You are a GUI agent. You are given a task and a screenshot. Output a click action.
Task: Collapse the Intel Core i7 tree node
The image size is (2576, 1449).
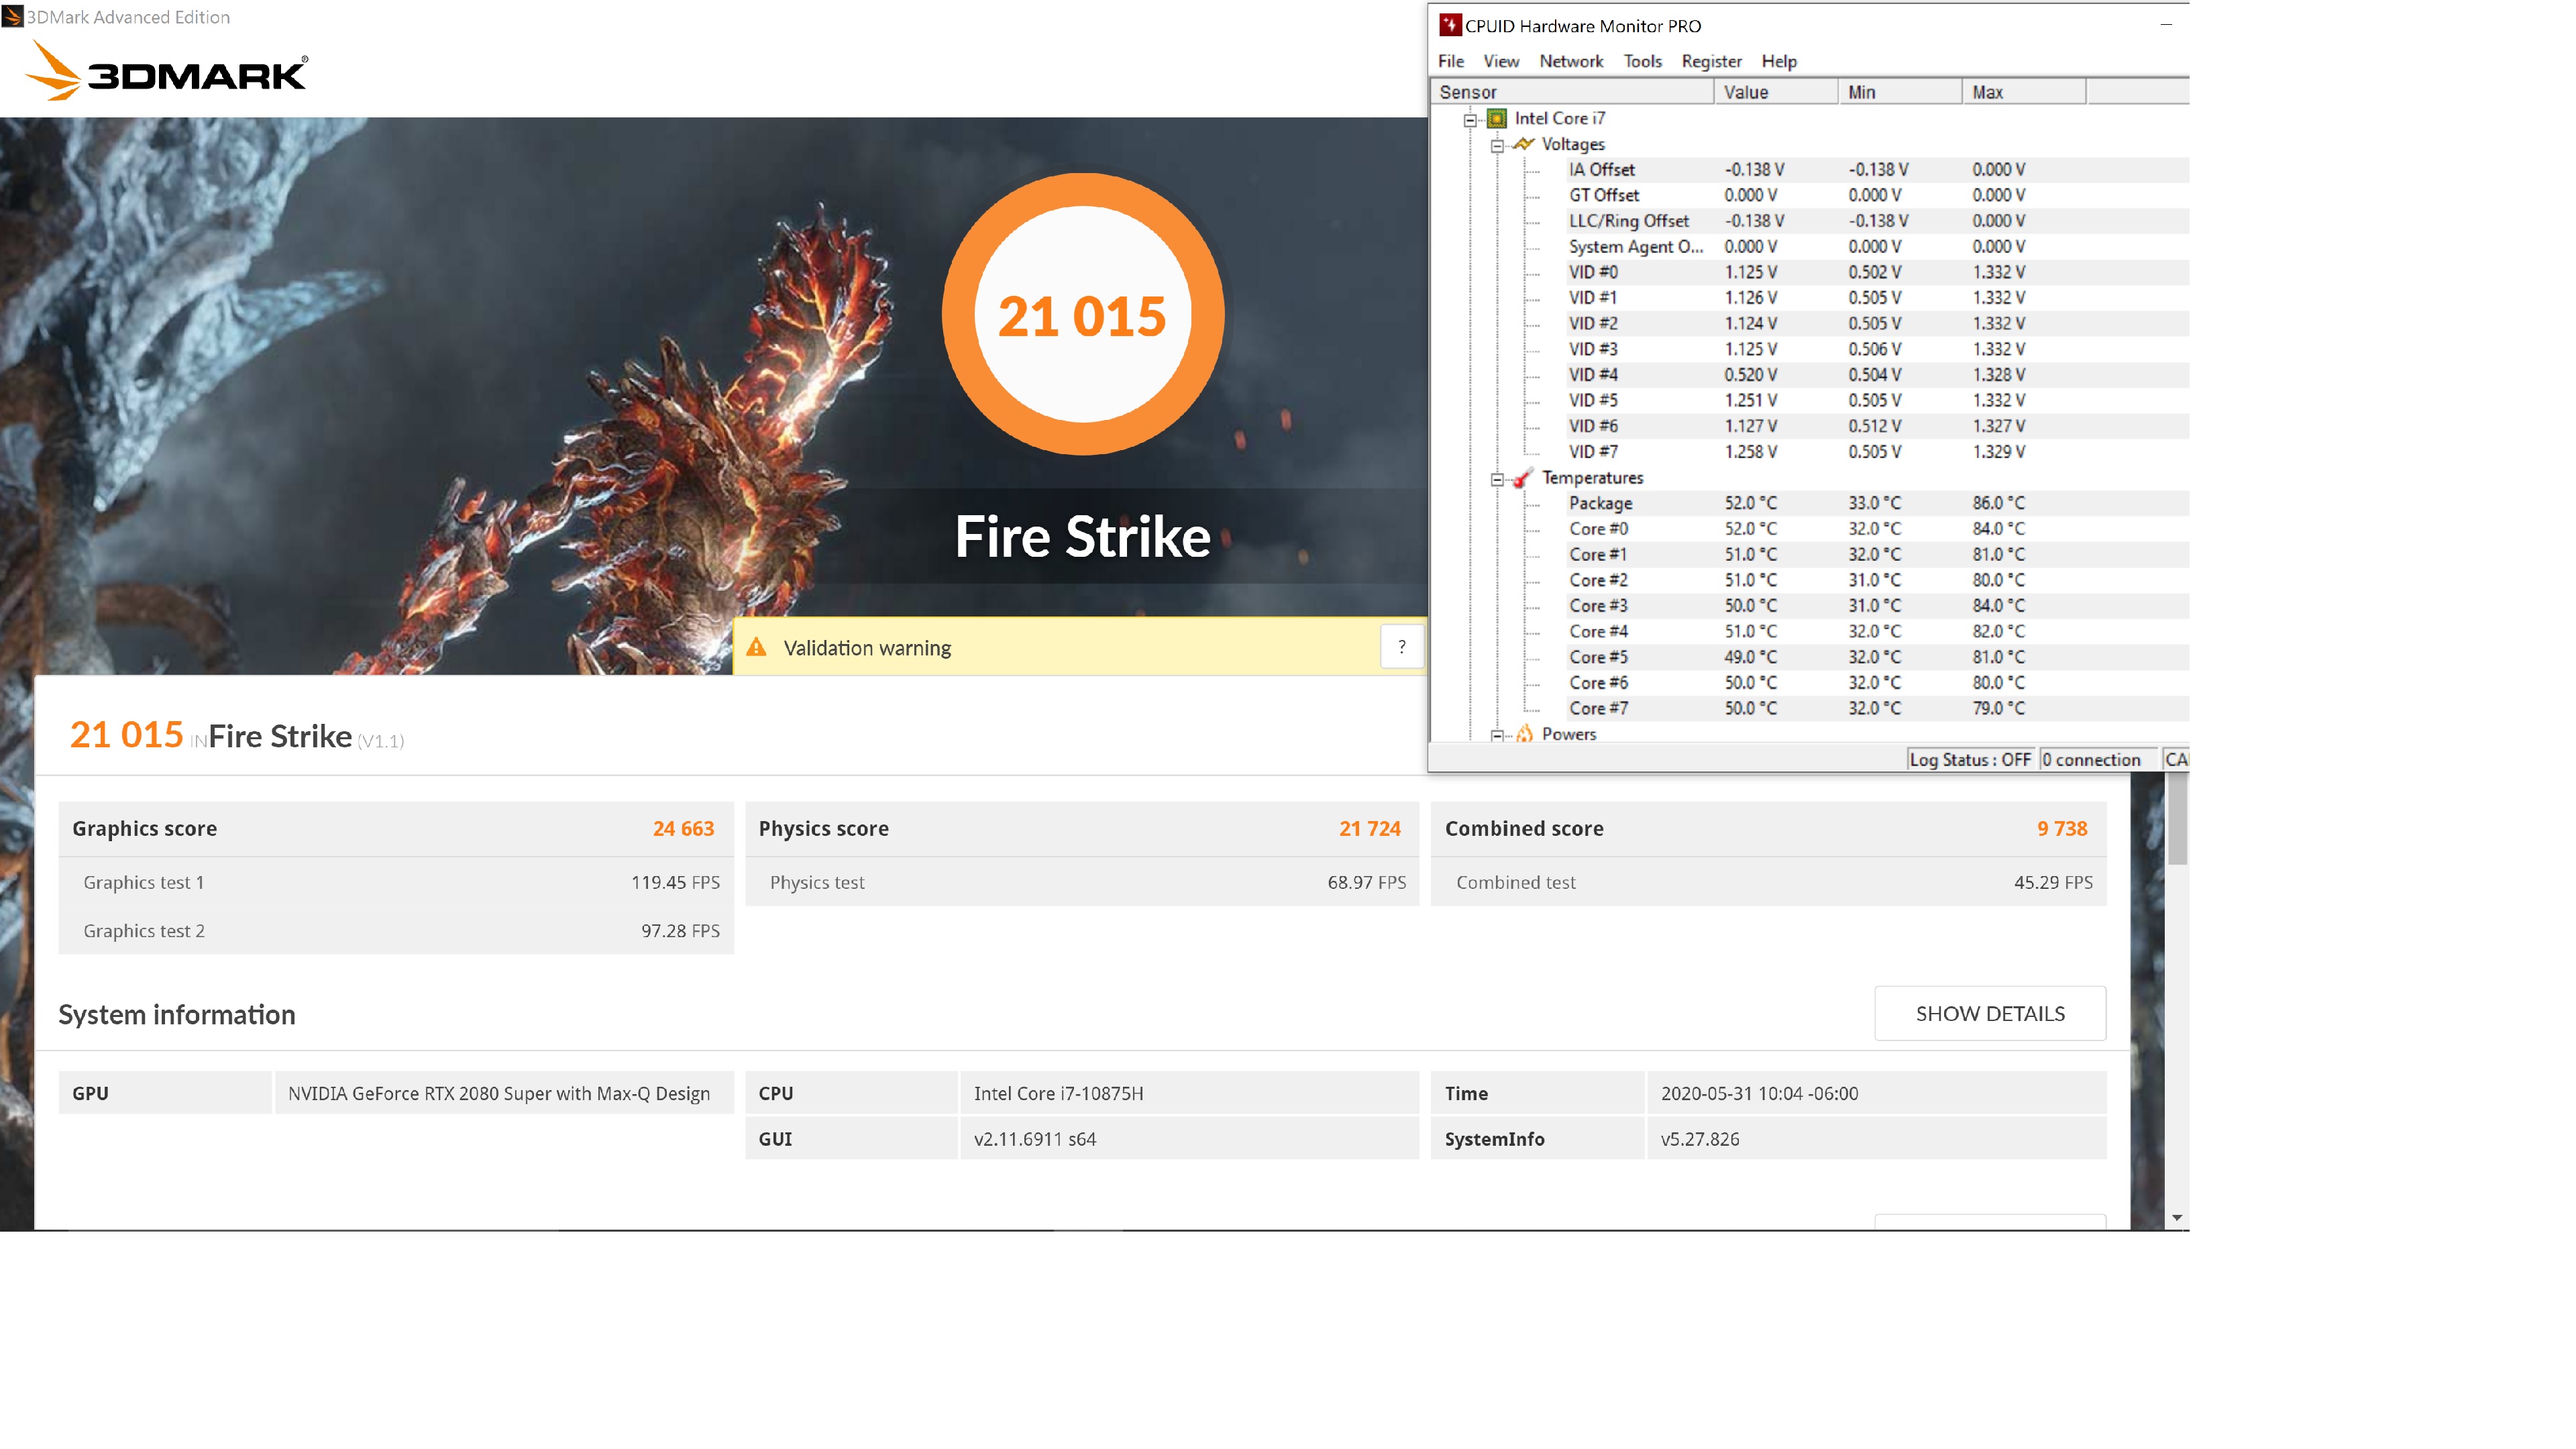pyautogui.click(x=1470, y=120)
